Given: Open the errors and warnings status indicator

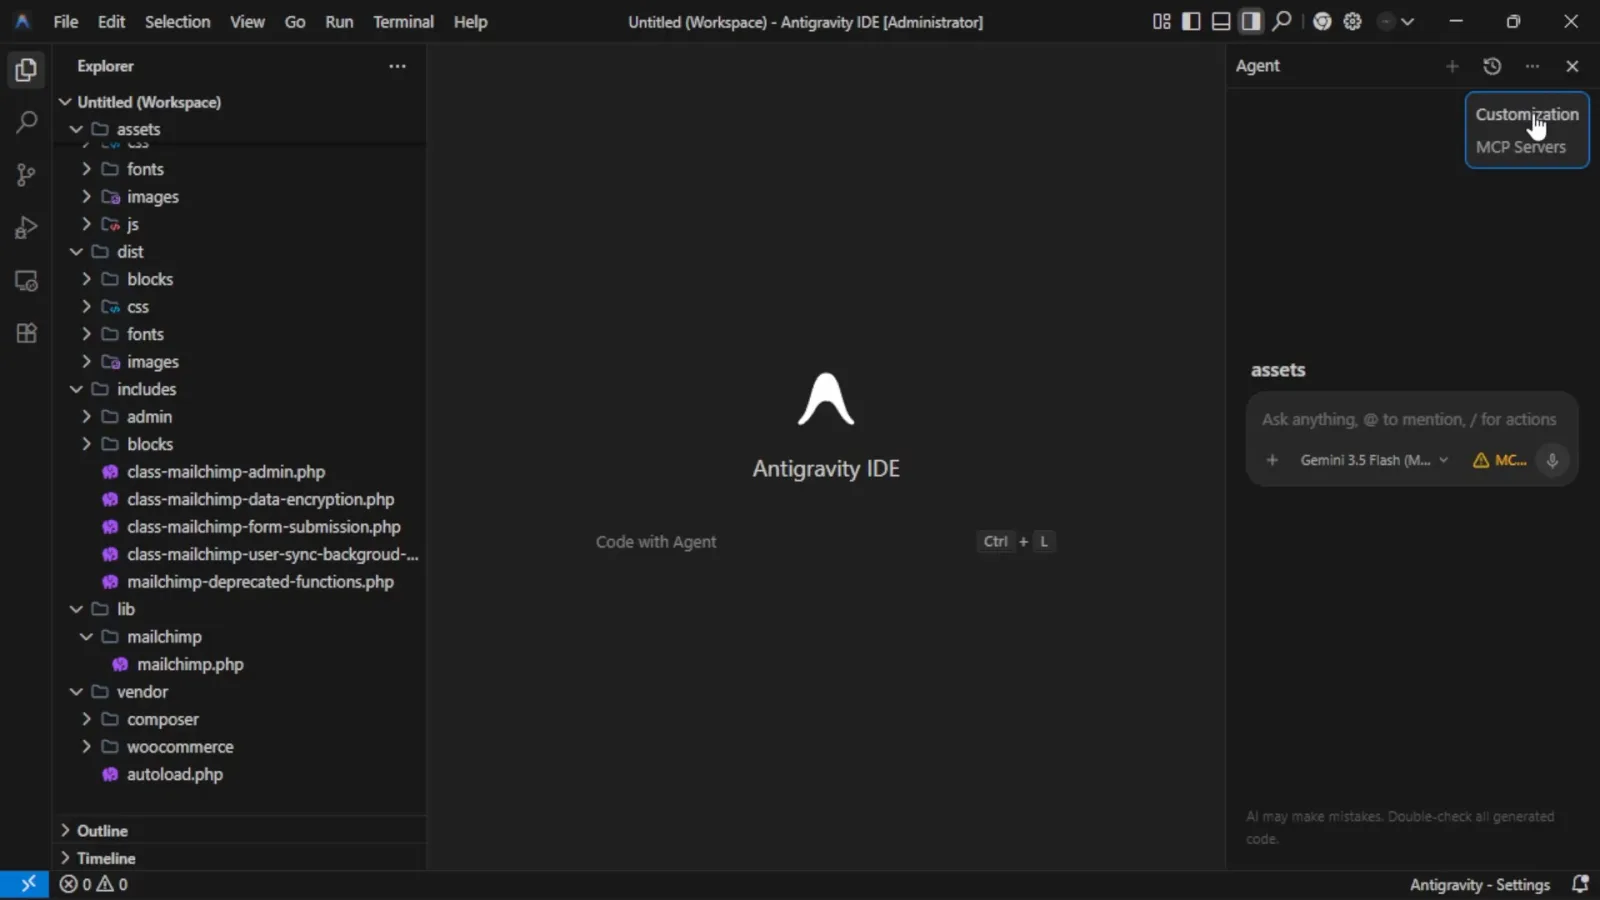Looking at the screenshot, I should (94, 884).
